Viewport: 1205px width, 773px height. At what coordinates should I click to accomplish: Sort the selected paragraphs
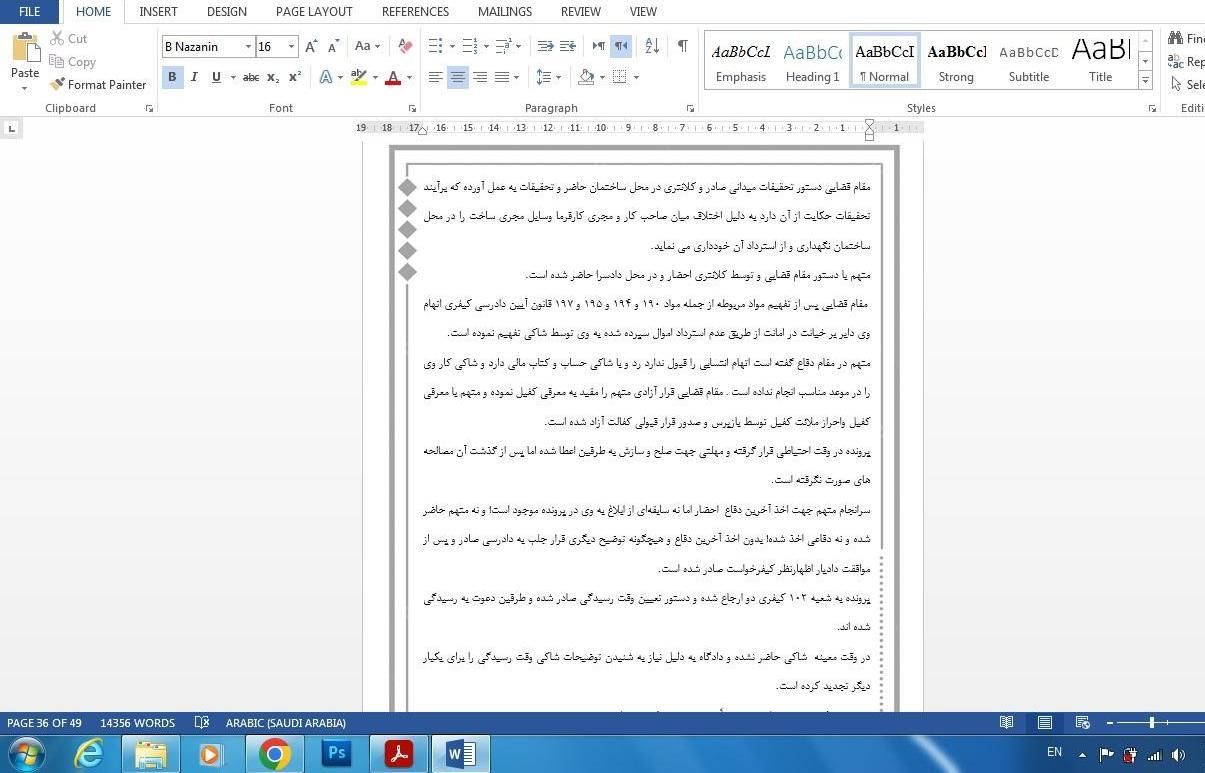click(x=652, y=46)
